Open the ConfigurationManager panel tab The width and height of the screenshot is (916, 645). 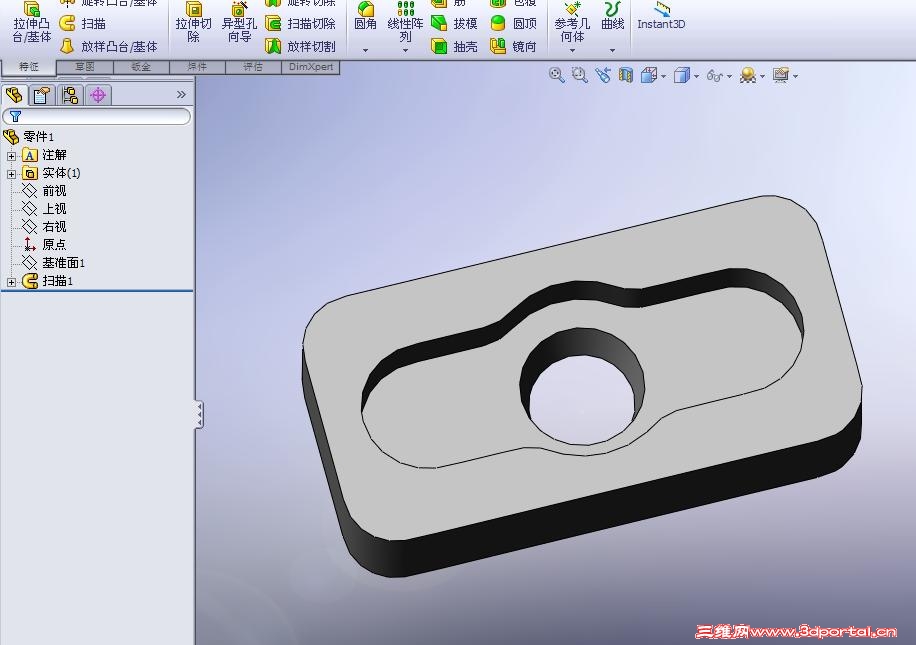coord(70,95)
